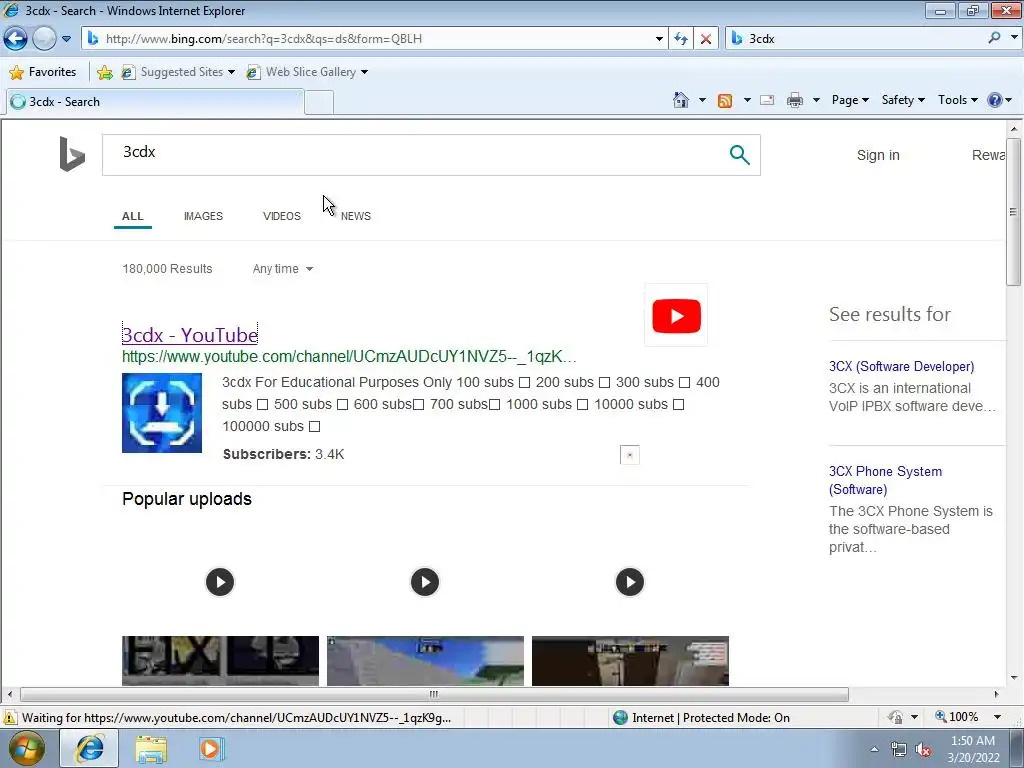
Task: Go back with the browser Back arrow
Action: tap(15, 39)
